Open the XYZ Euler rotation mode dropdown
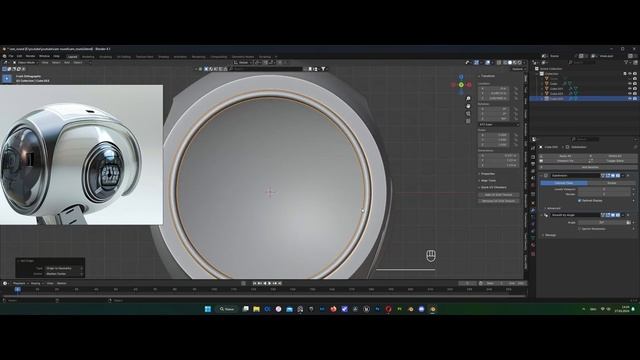The height and width of the screenshot is (360, 640). [498, 124]
